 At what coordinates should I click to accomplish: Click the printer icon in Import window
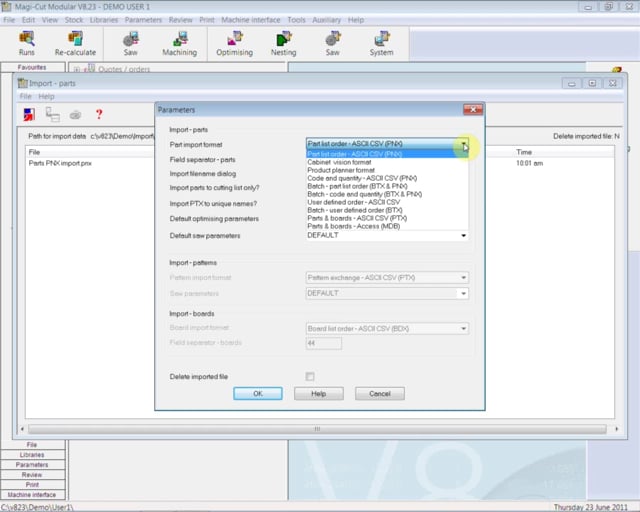coord(76,115)
